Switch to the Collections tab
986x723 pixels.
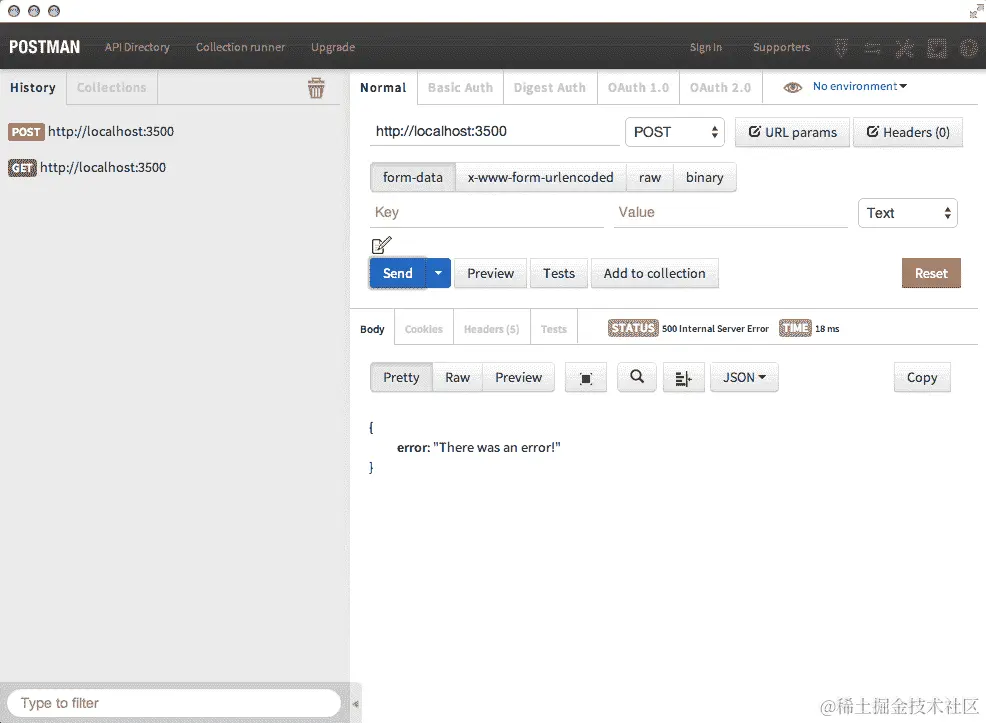[111, 87]
